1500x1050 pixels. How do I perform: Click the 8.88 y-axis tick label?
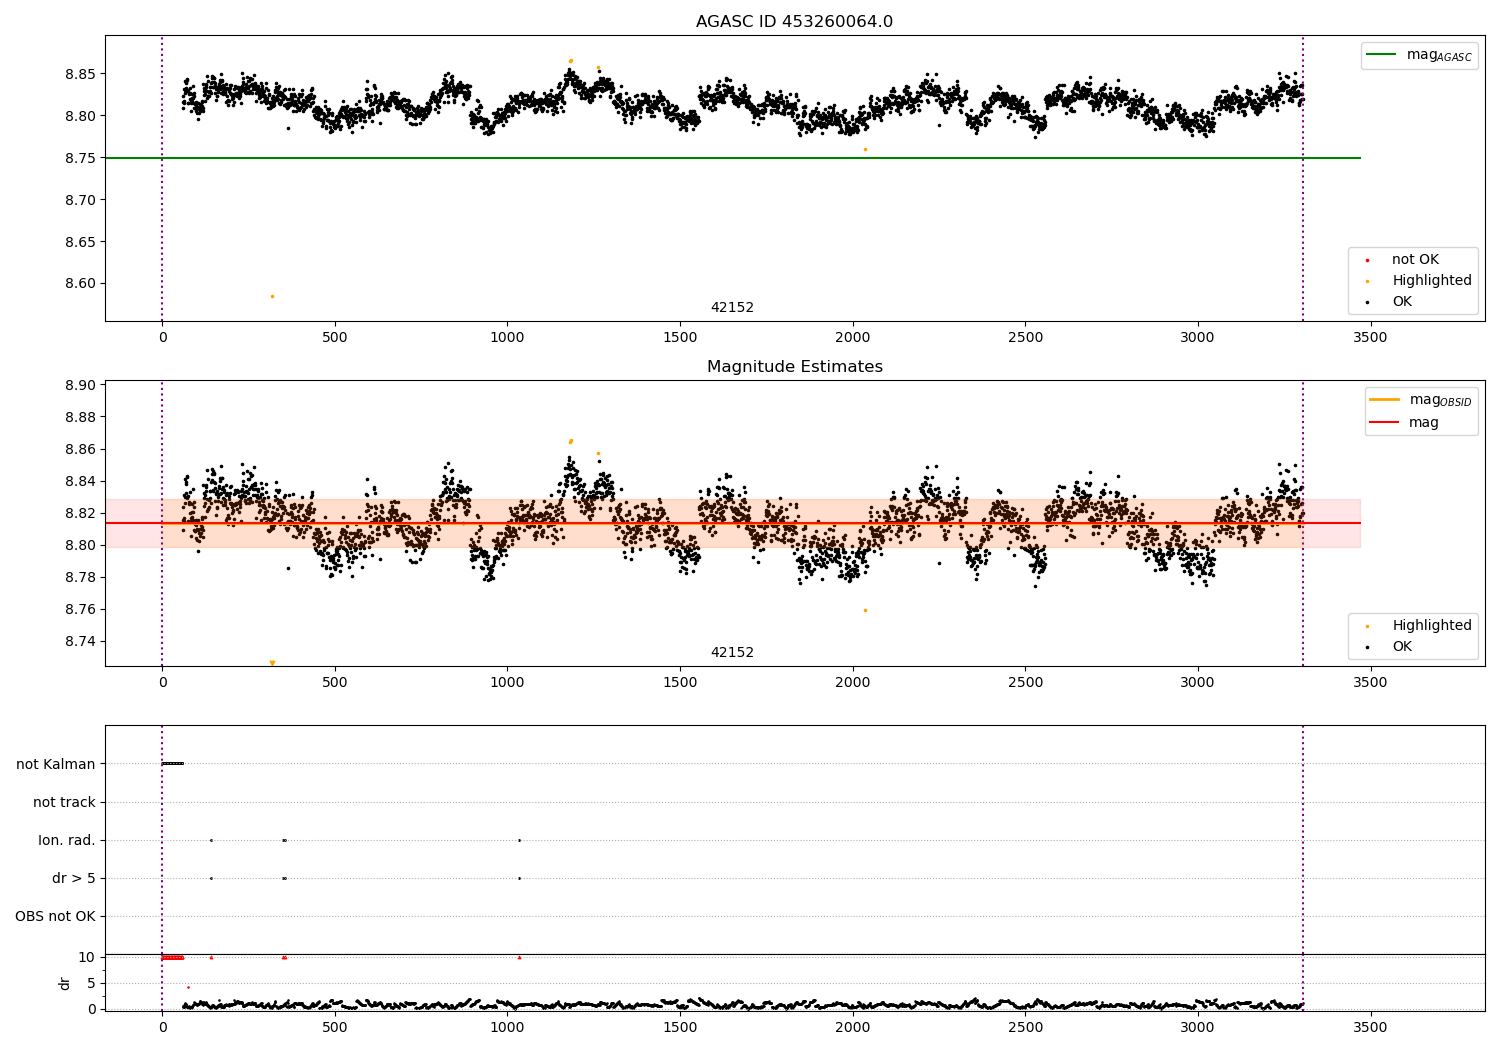point(80,417)
